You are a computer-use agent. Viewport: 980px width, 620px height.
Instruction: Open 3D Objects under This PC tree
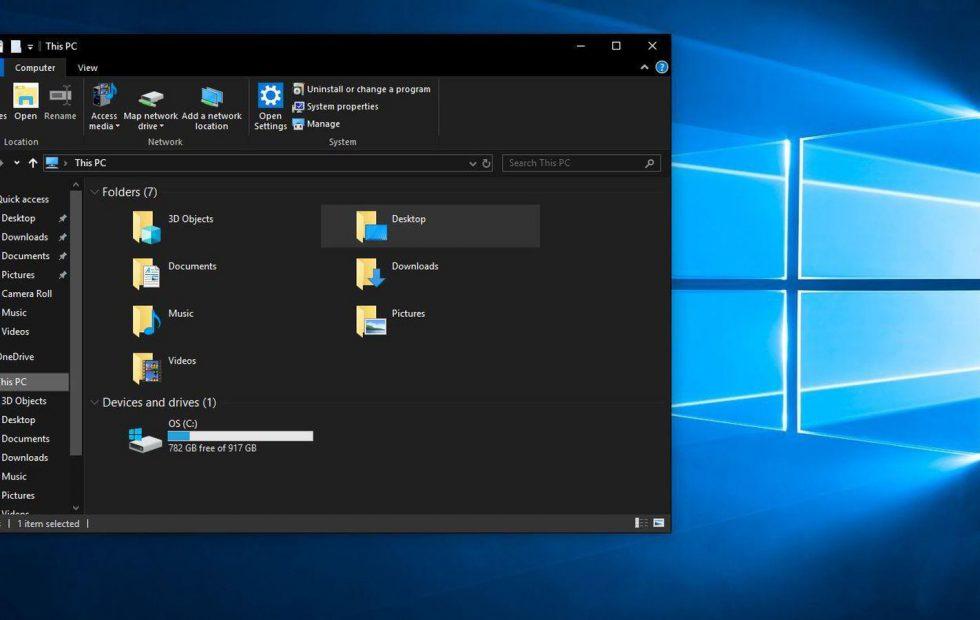pyautogui.click(x=24, y=401)
